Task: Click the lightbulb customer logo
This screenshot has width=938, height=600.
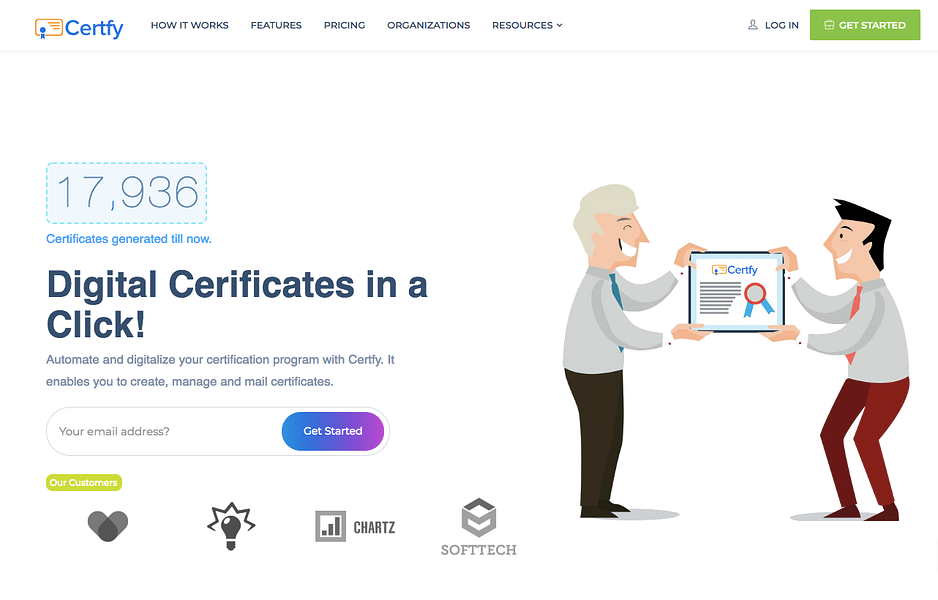Action: pyautogui.click(x=231, y=526)
